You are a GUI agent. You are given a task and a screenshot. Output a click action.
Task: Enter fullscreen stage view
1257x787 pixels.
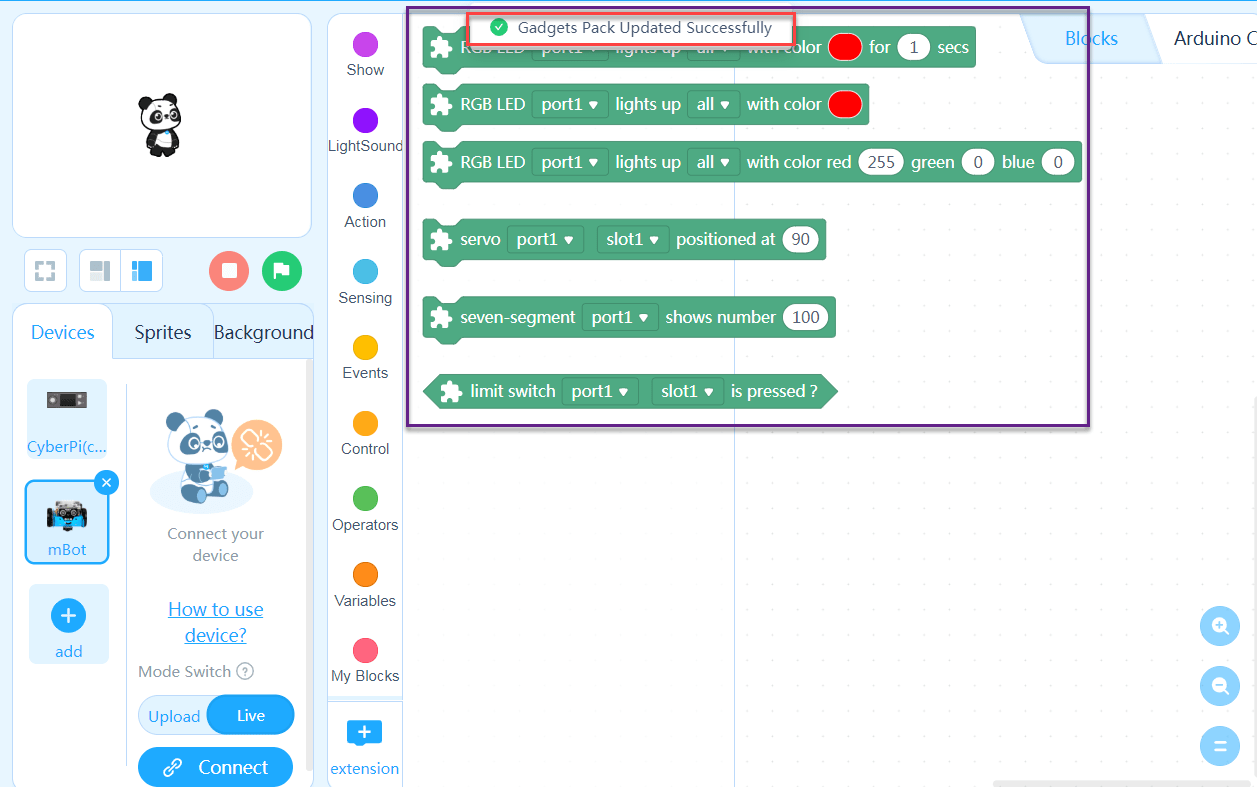click(x=45, y=270)
